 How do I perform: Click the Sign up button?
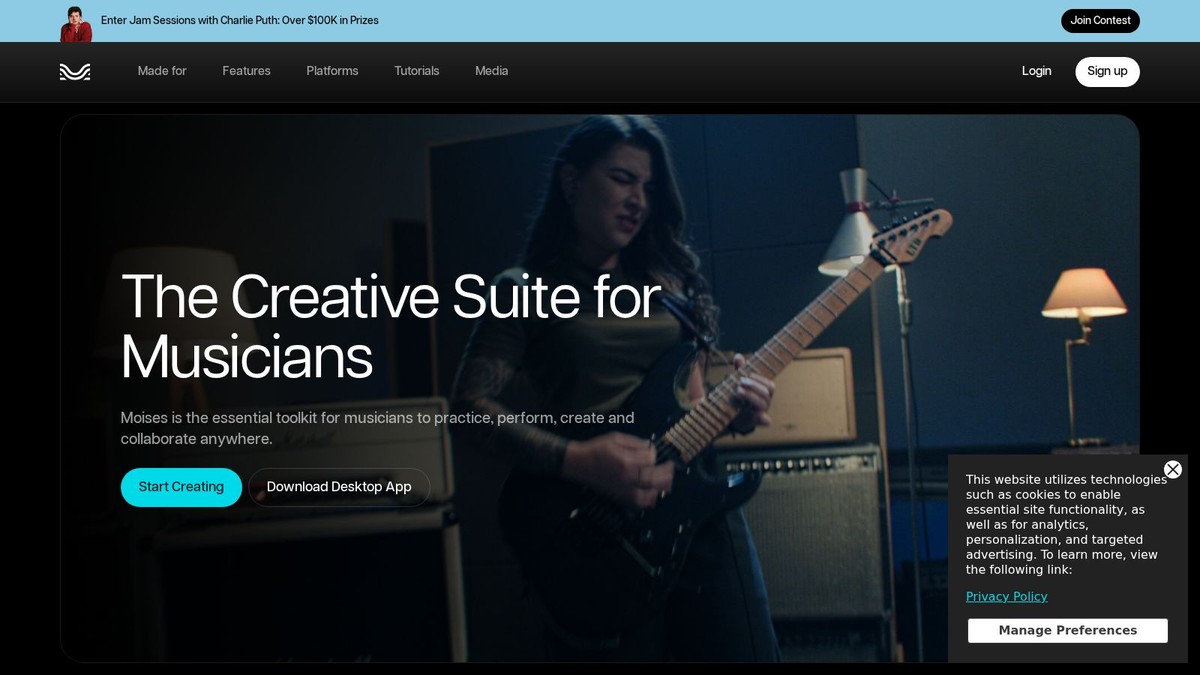coord(1107,71)
